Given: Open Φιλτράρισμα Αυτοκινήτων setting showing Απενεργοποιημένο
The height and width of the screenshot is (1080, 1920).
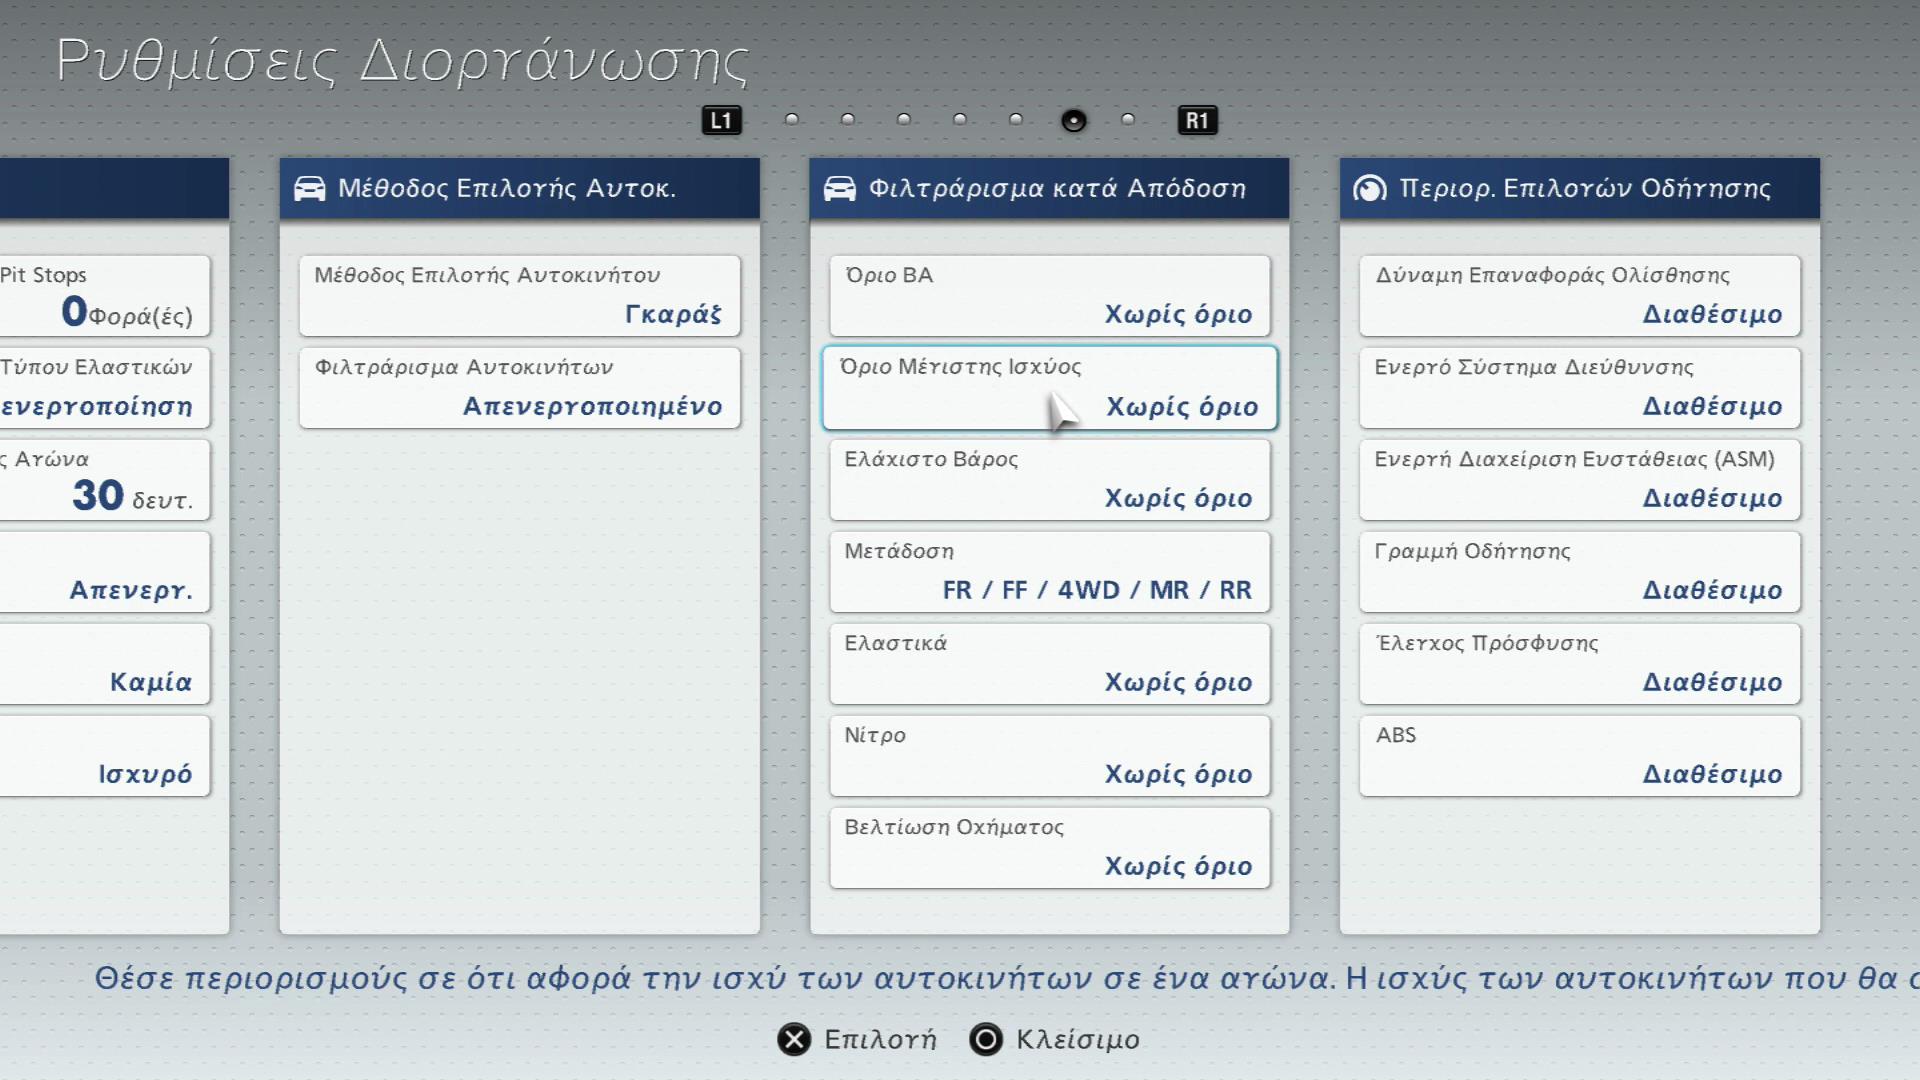Looking at the screenshot, I should point(519,388).
